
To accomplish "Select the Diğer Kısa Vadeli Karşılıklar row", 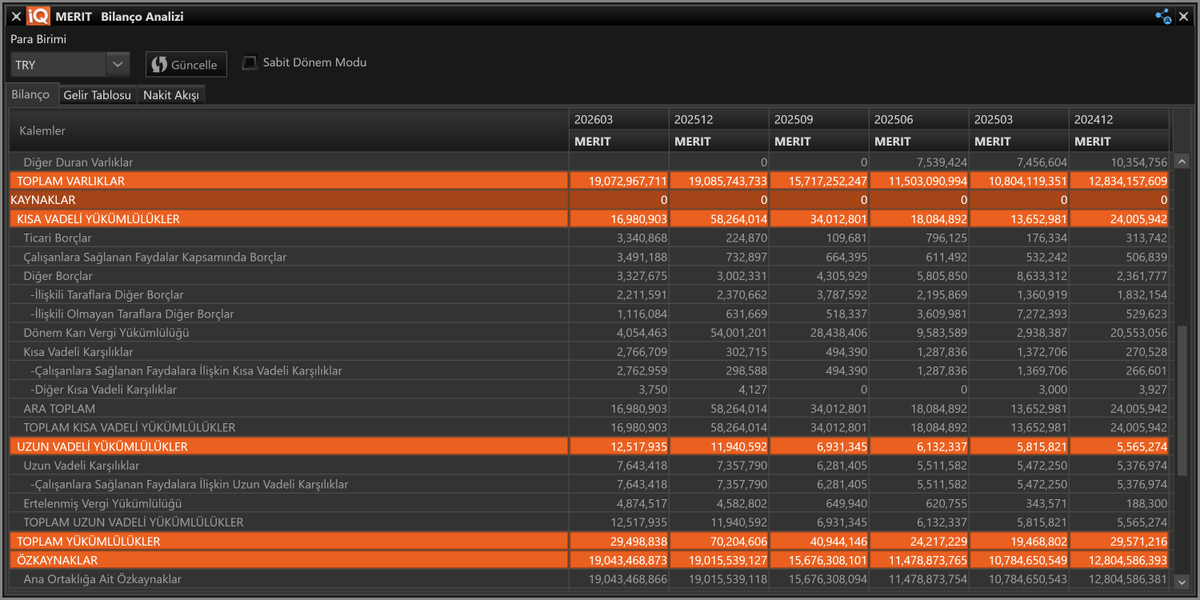I will click(x=589, y=390).
